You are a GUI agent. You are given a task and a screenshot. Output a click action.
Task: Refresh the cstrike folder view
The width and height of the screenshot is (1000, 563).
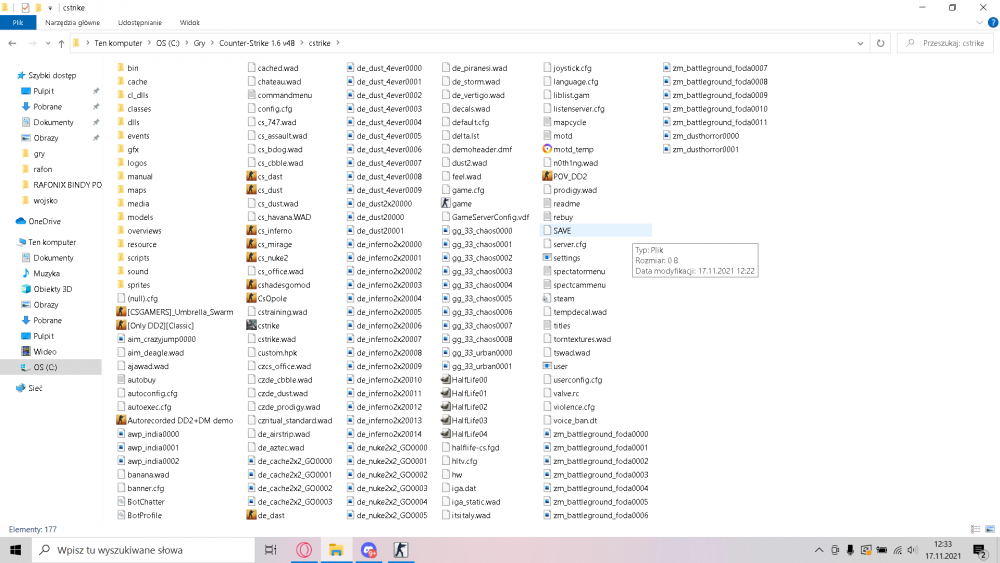tap(880, 43)
